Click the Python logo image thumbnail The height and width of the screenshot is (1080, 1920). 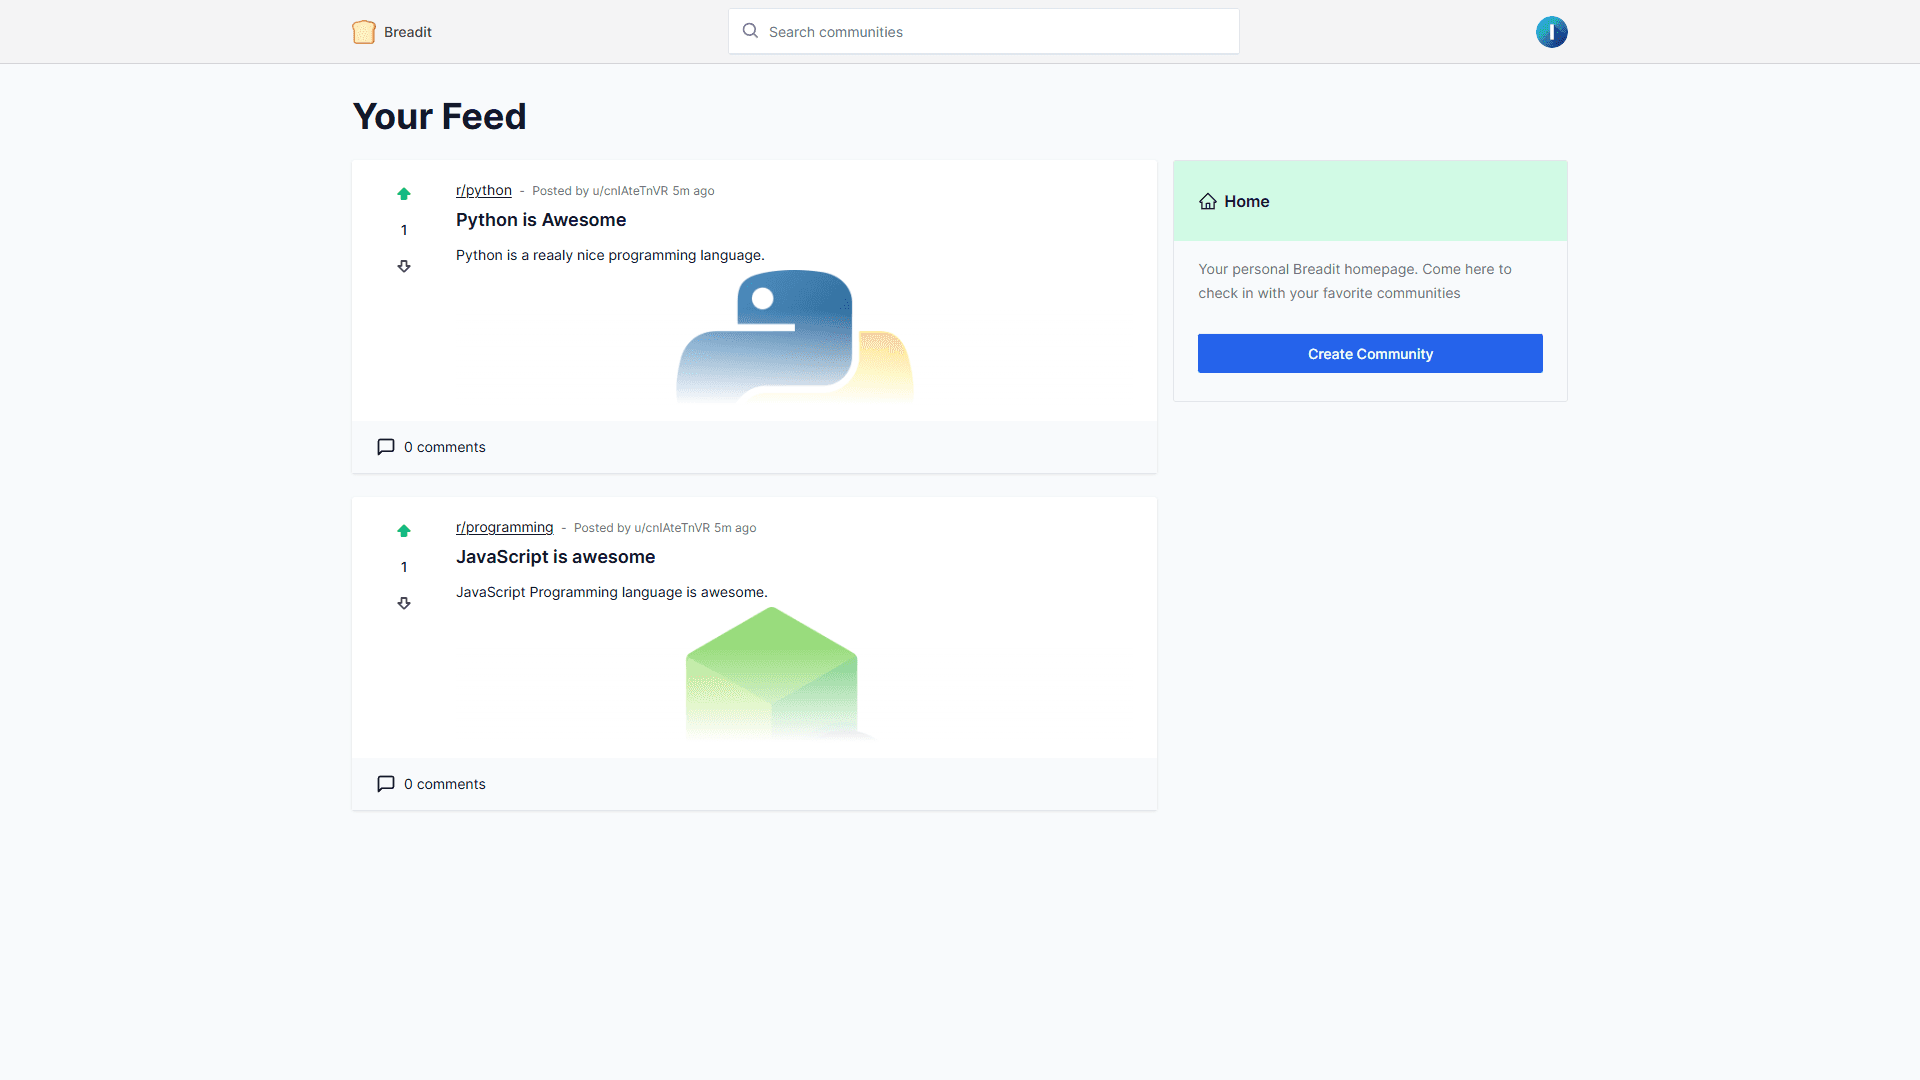794,336
